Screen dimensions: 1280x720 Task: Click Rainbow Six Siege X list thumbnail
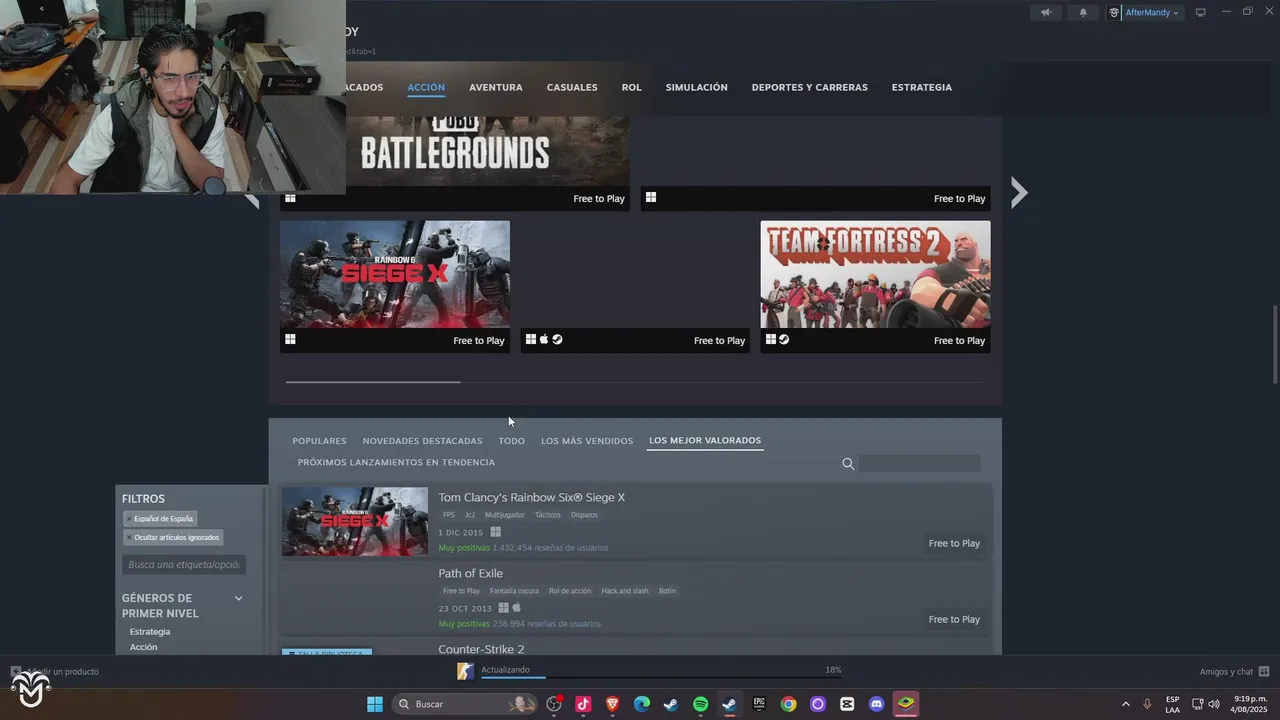point(355,522)
